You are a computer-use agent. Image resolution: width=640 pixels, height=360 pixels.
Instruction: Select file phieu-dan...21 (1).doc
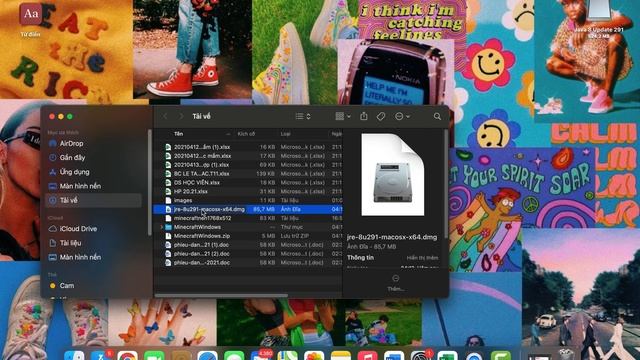[201, 245]
